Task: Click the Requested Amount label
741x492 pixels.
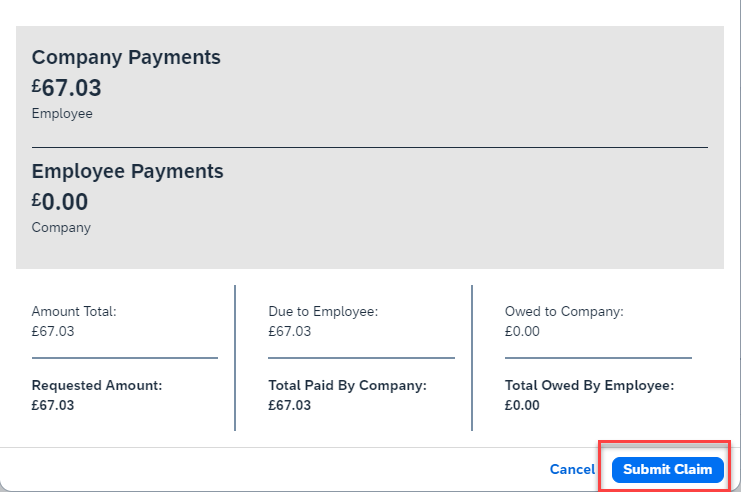Action: 97,385
